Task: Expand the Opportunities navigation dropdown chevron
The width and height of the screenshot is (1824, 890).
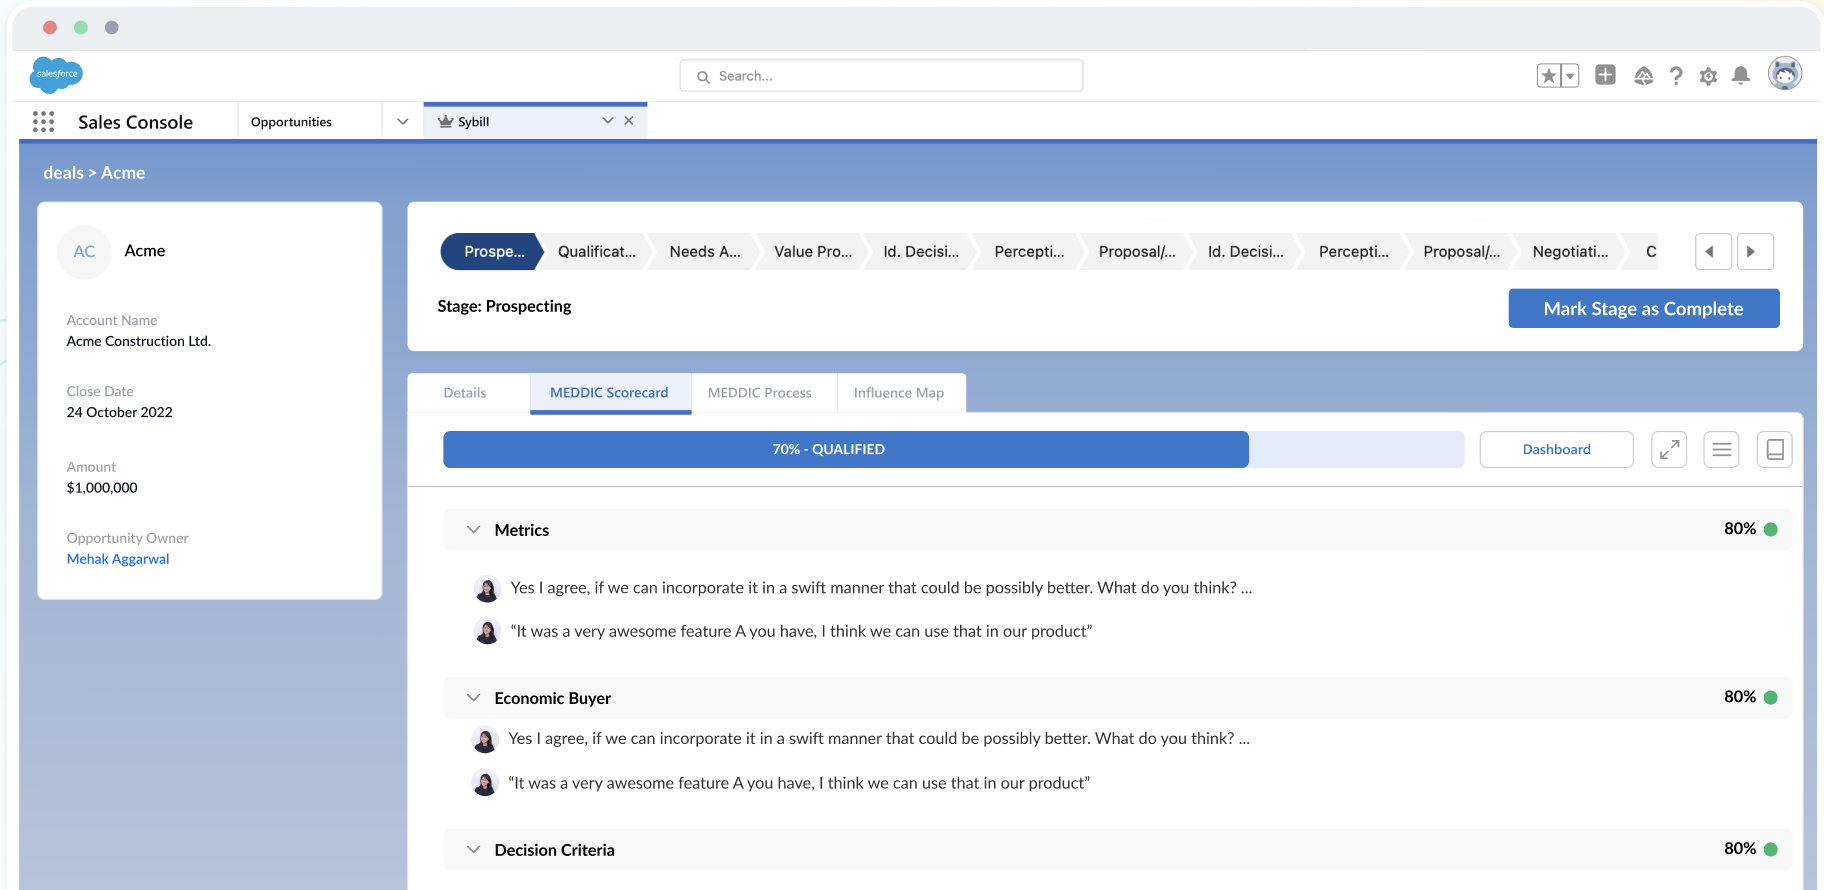Action: pos(403,122)
